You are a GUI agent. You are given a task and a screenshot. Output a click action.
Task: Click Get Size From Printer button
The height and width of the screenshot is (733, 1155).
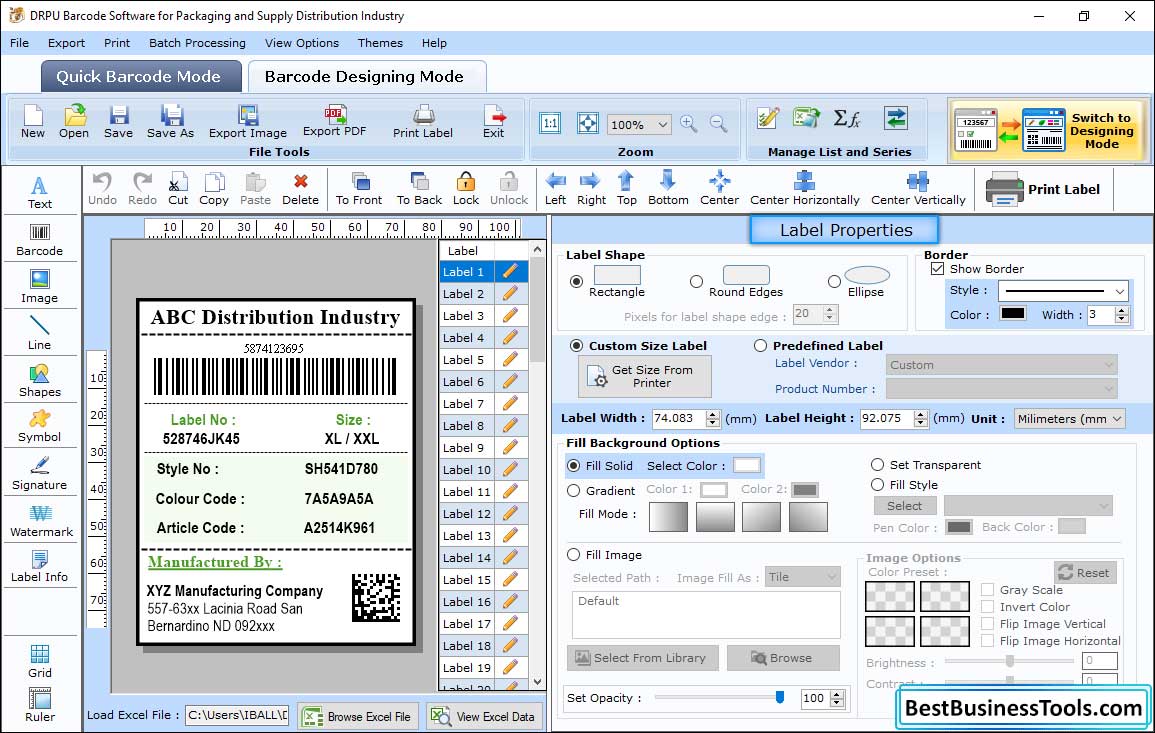(645, 376)
